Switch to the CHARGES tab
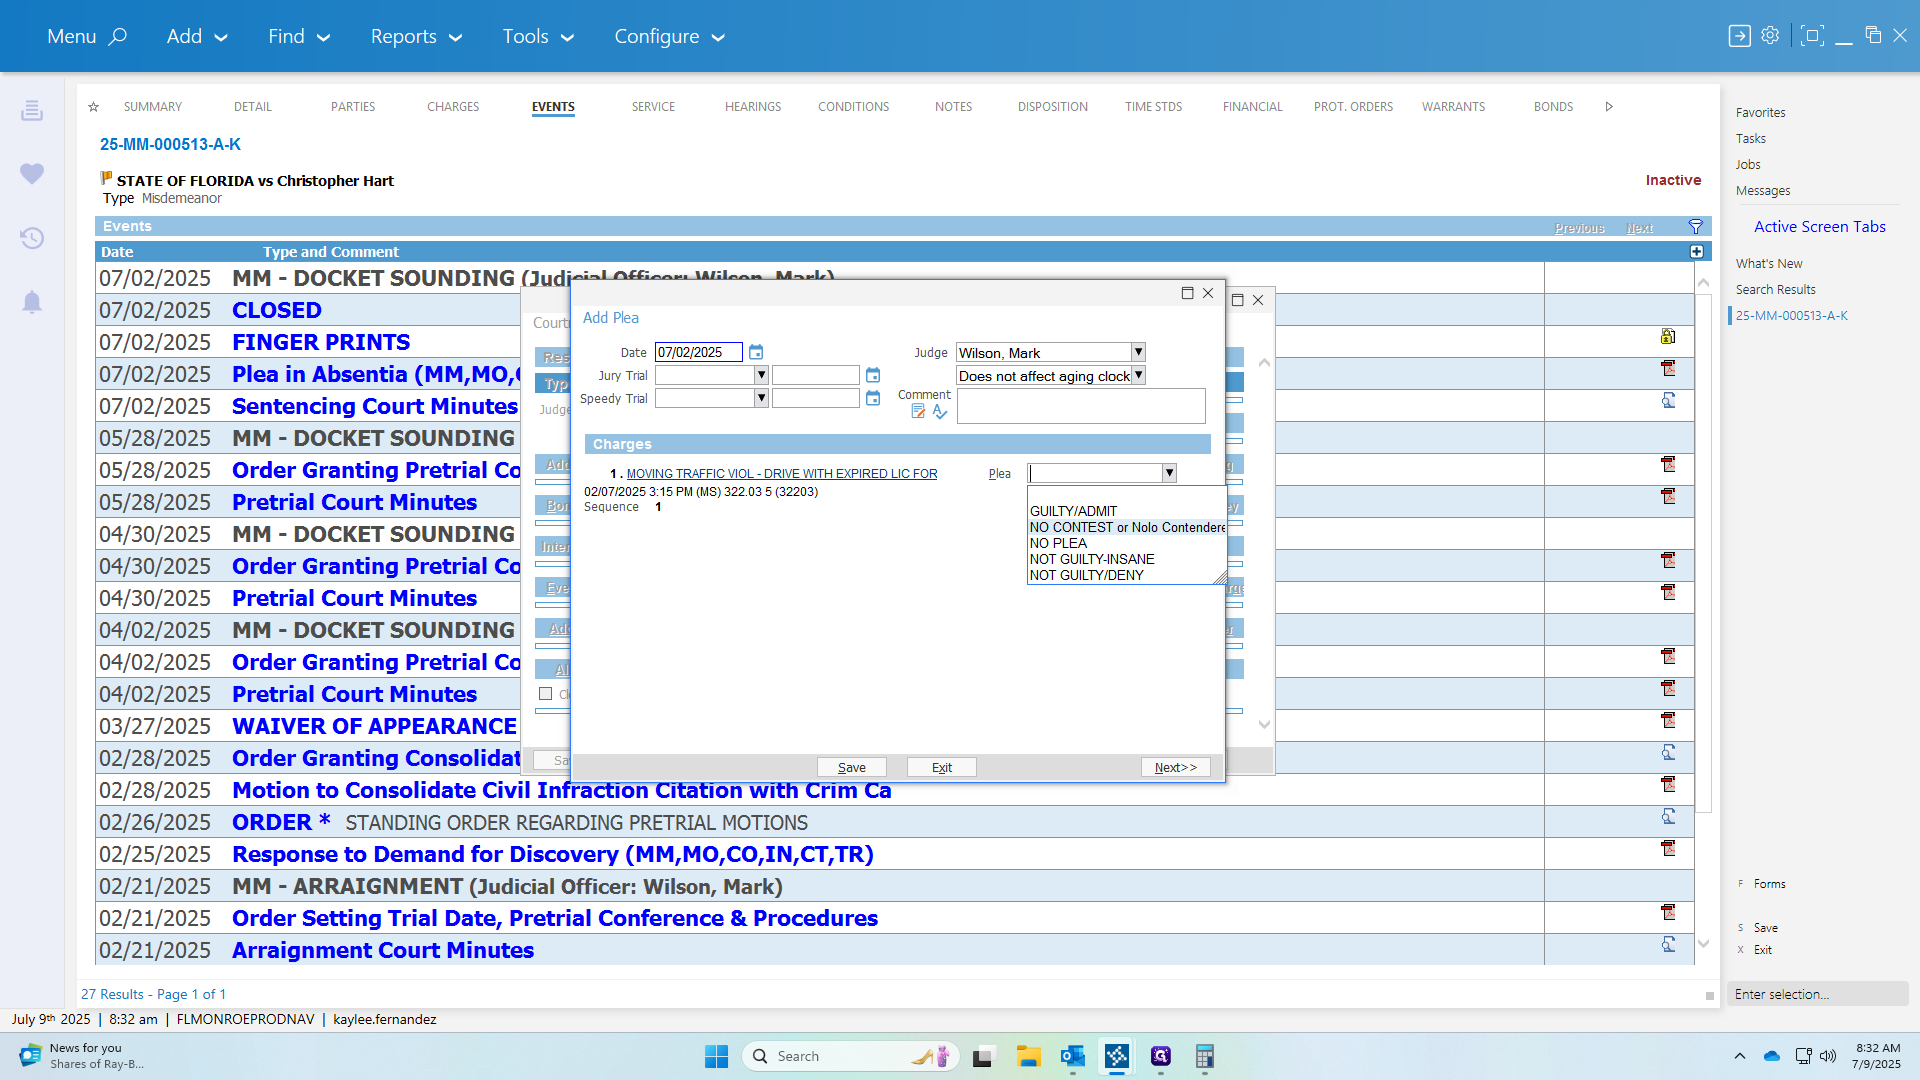This screenshot has height=1080, width=1920. pos(453,107)
